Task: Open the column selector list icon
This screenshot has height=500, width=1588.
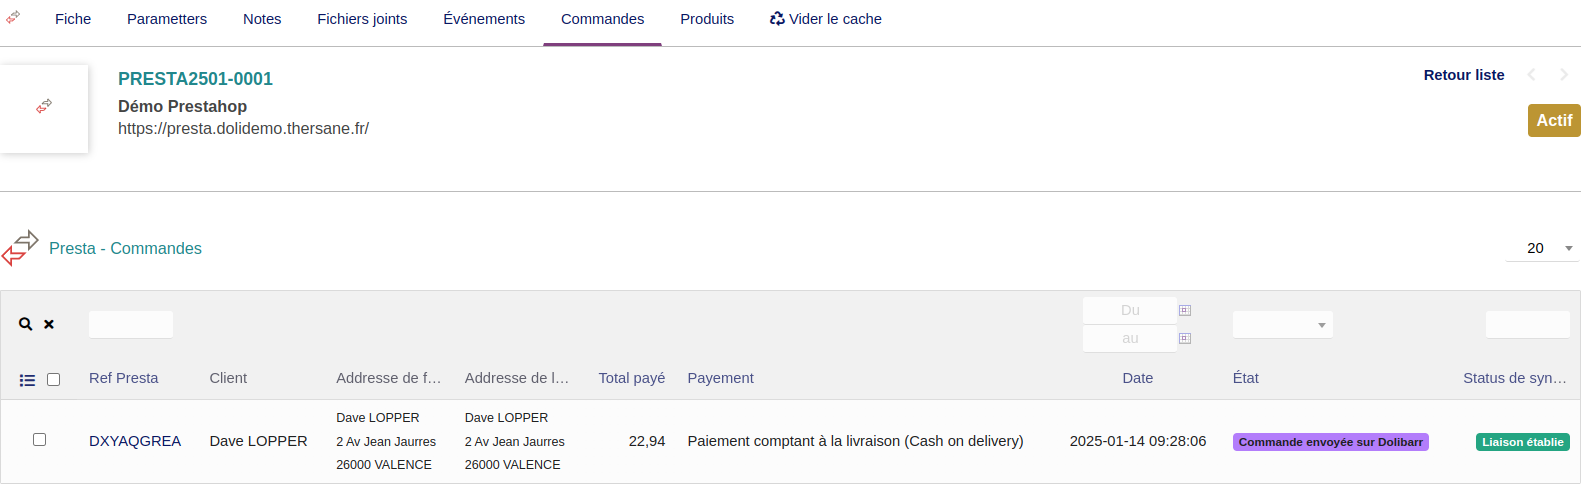Action: pos(27,380)
